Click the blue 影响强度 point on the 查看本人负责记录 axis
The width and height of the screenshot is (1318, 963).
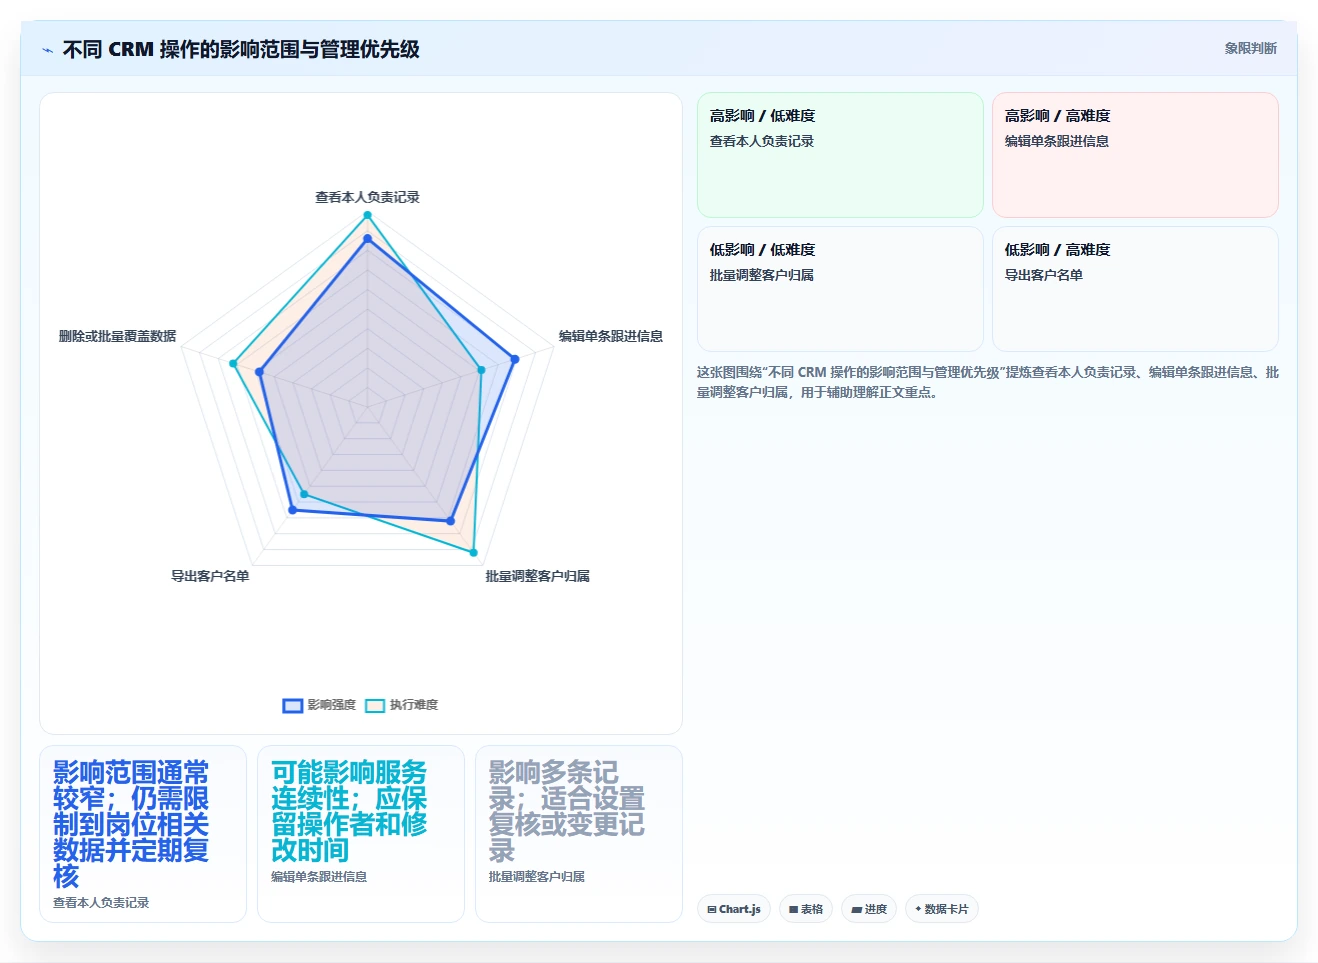[x=367, y=239]
